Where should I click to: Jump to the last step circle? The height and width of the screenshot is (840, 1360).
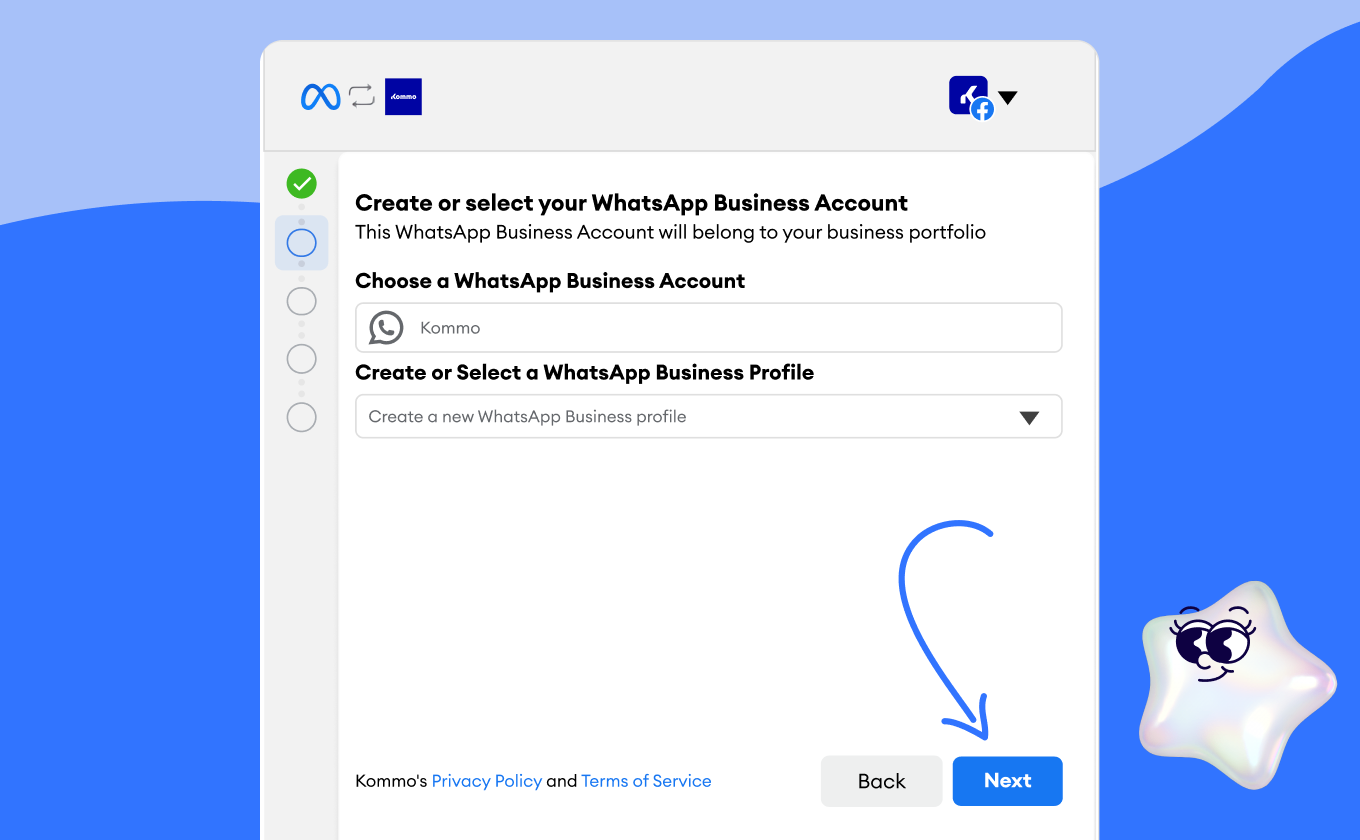(301, 417)
